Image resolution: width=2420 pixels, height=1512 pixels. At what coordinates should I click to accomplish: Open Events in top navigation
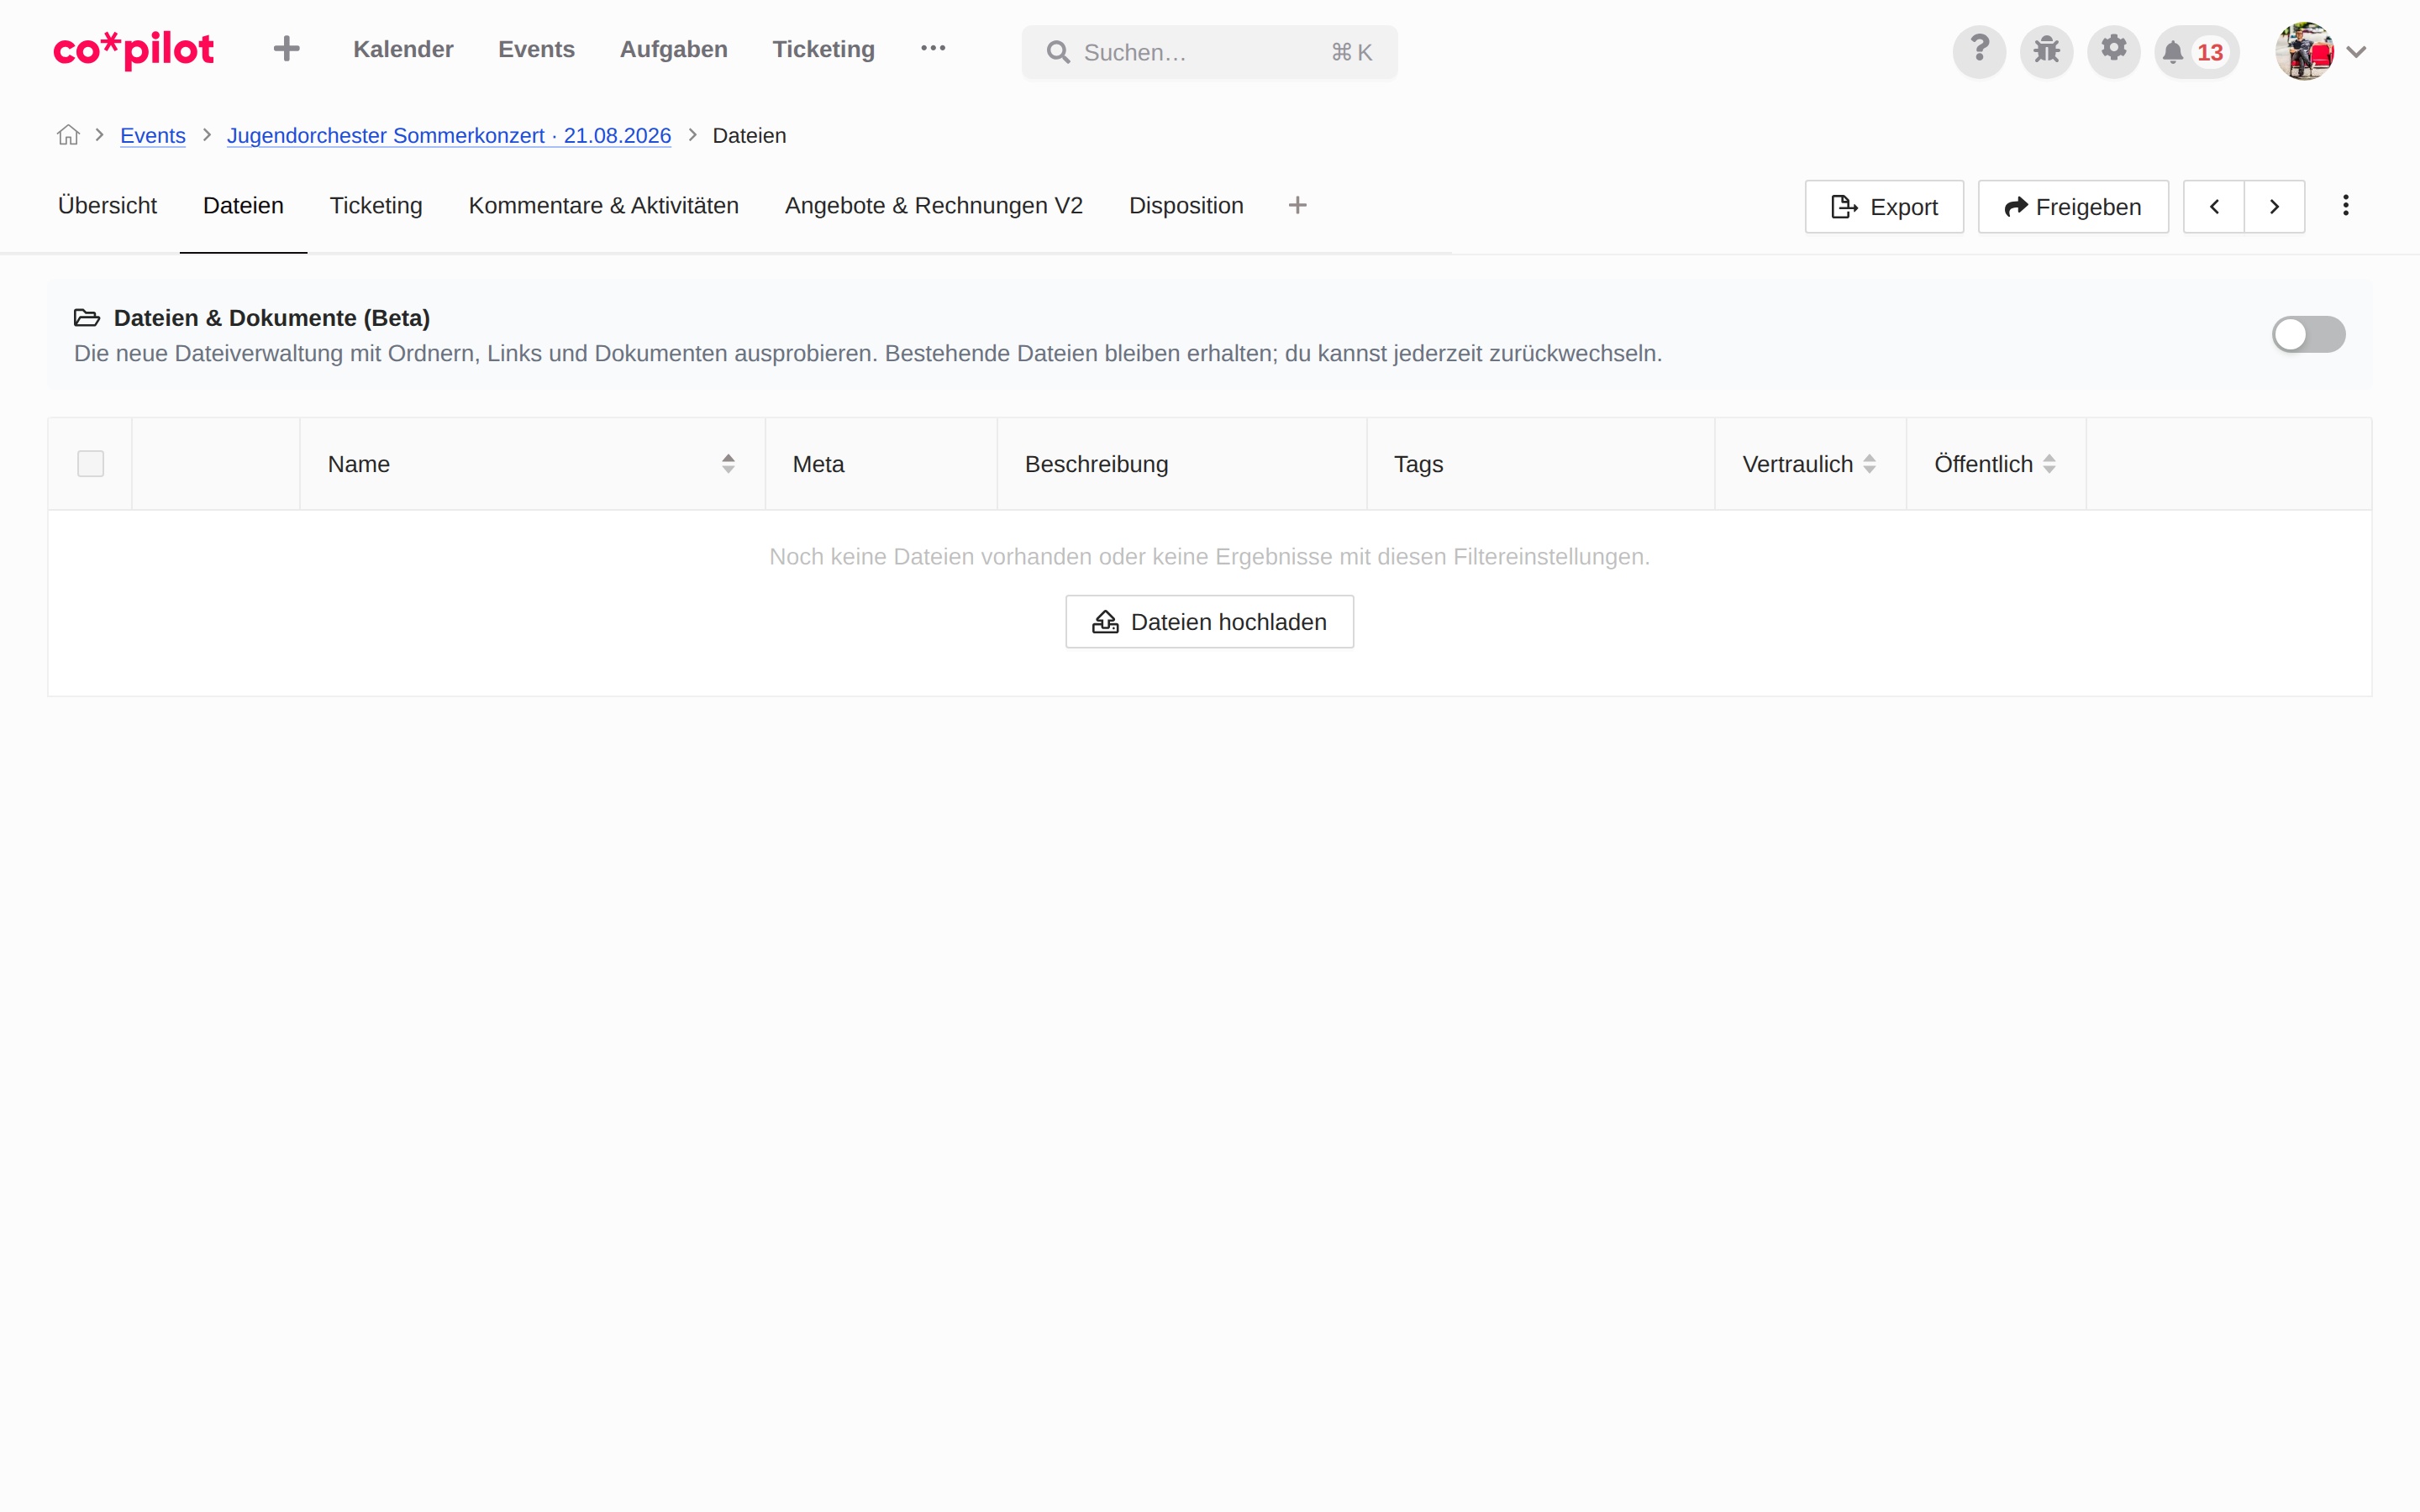536,49
